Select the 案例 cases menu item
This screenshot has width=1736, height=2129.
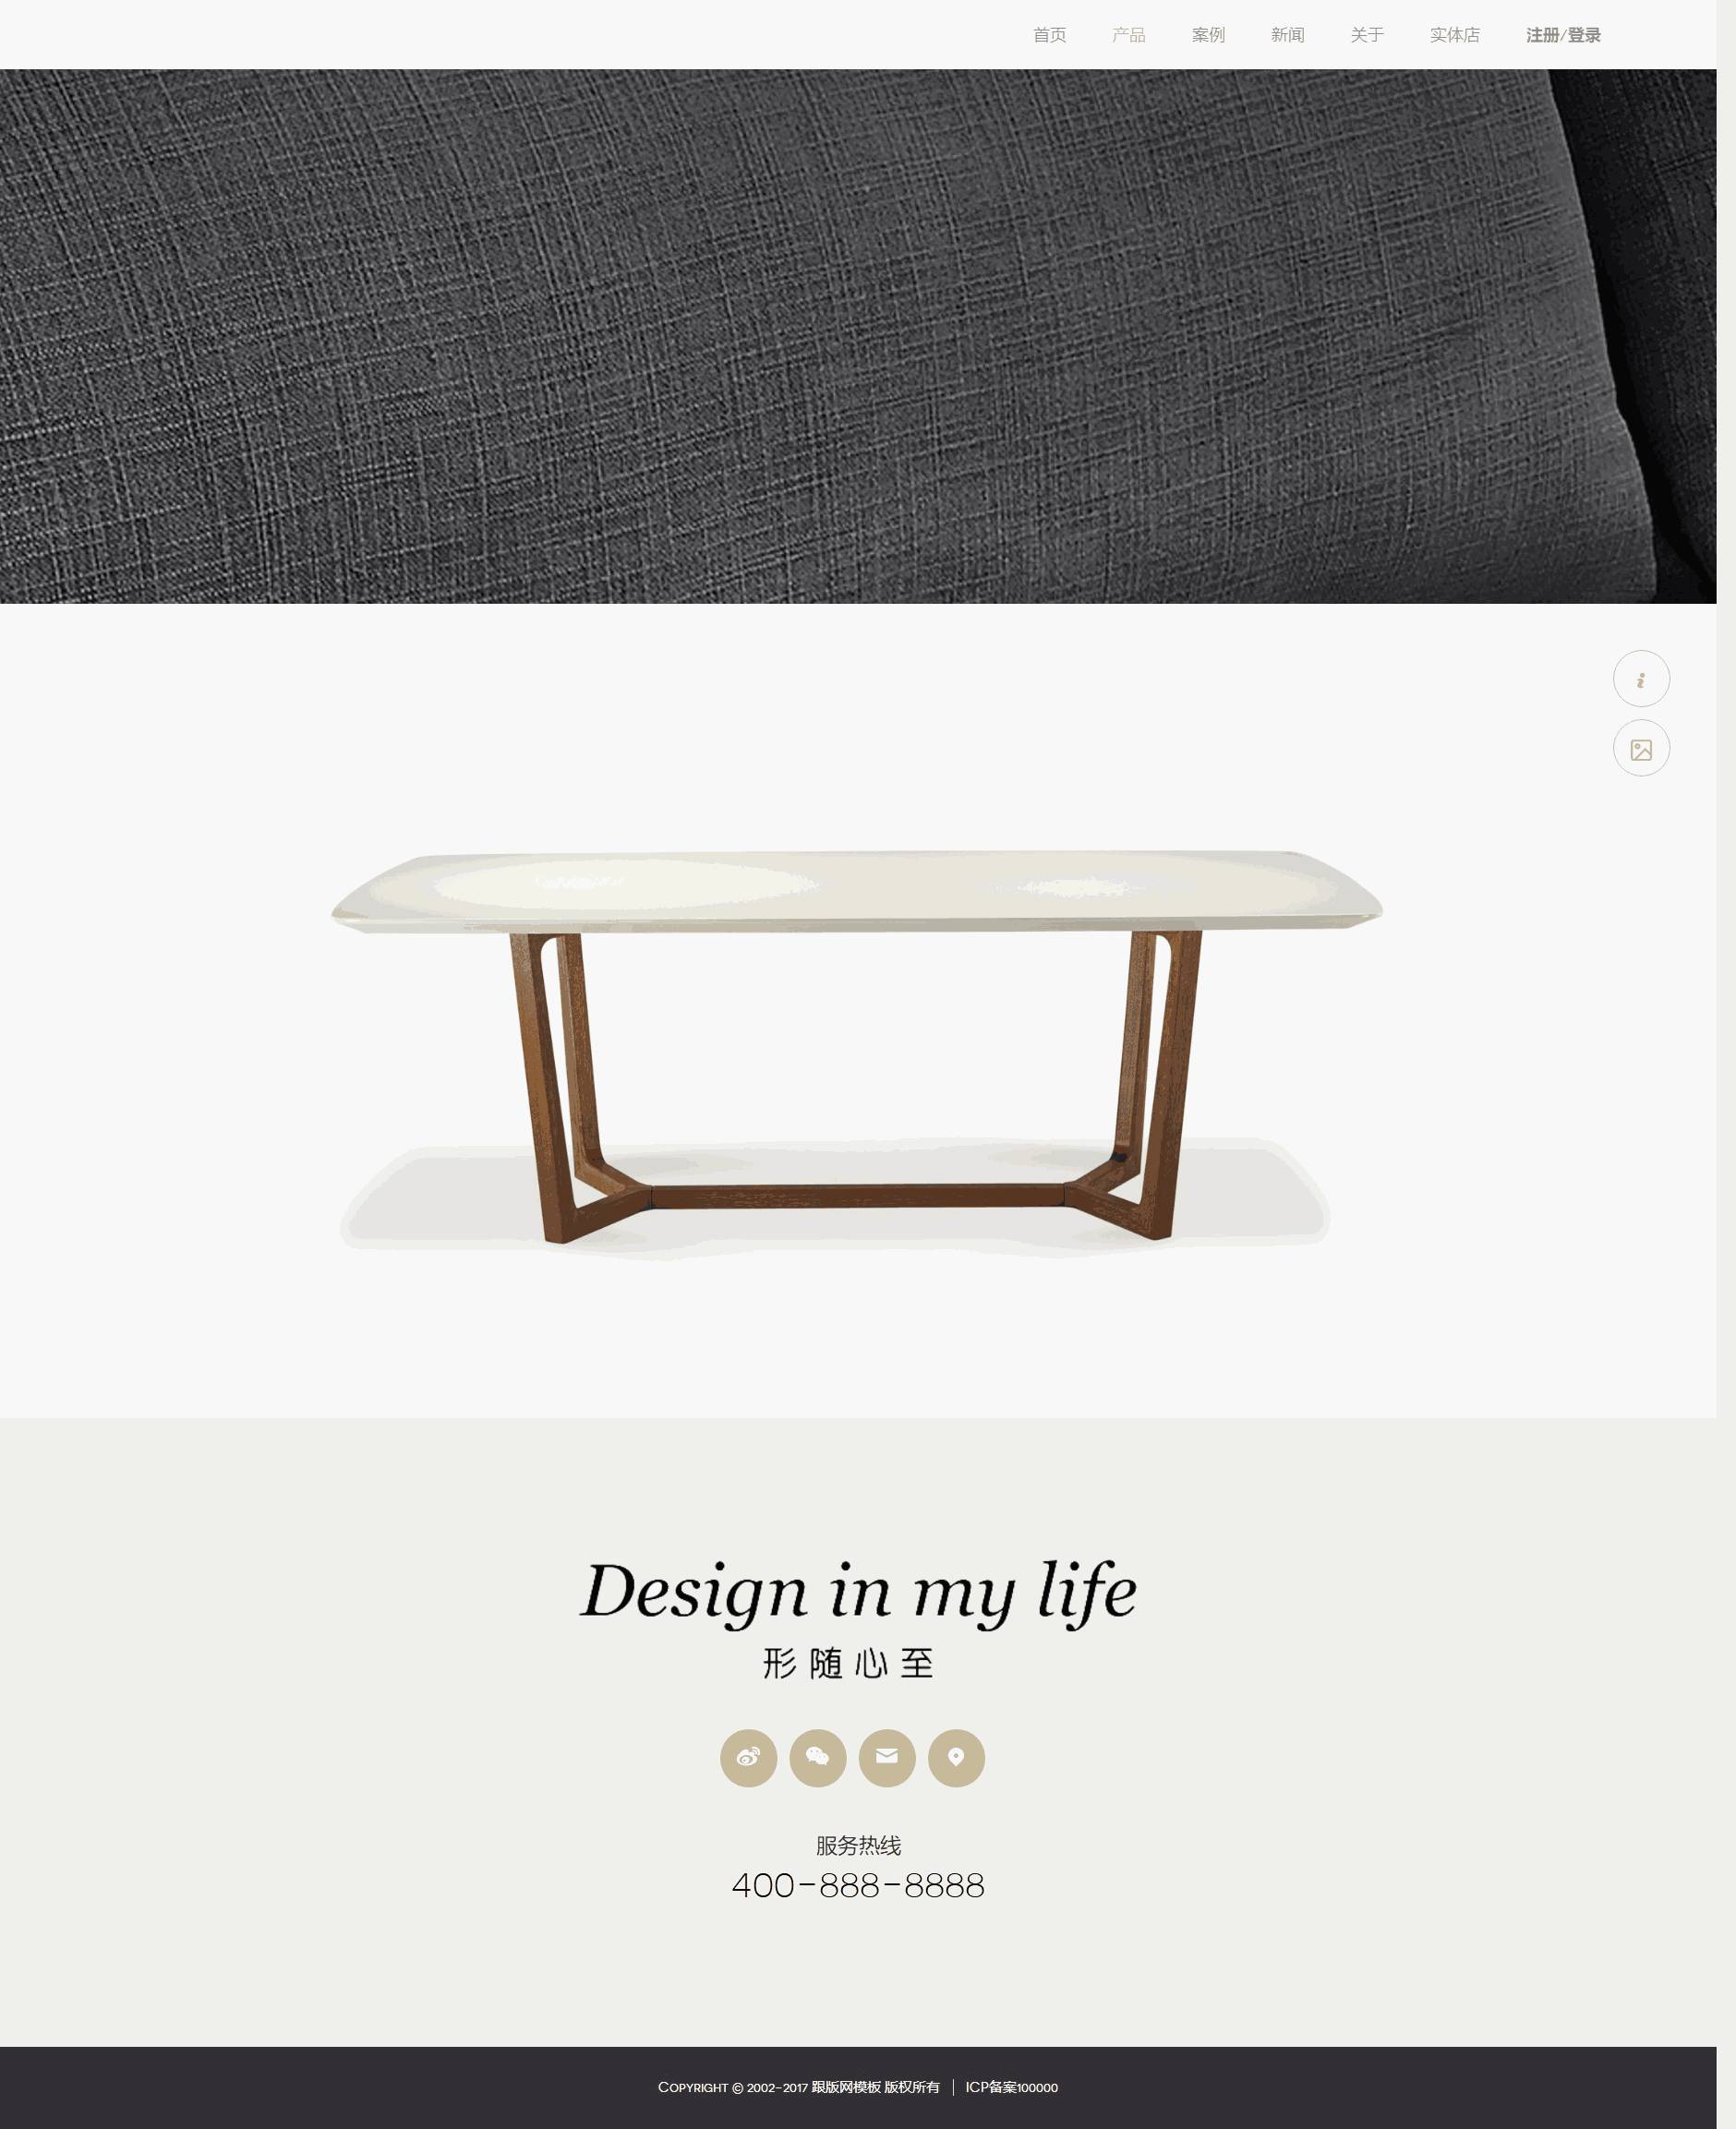(1208, 35)
